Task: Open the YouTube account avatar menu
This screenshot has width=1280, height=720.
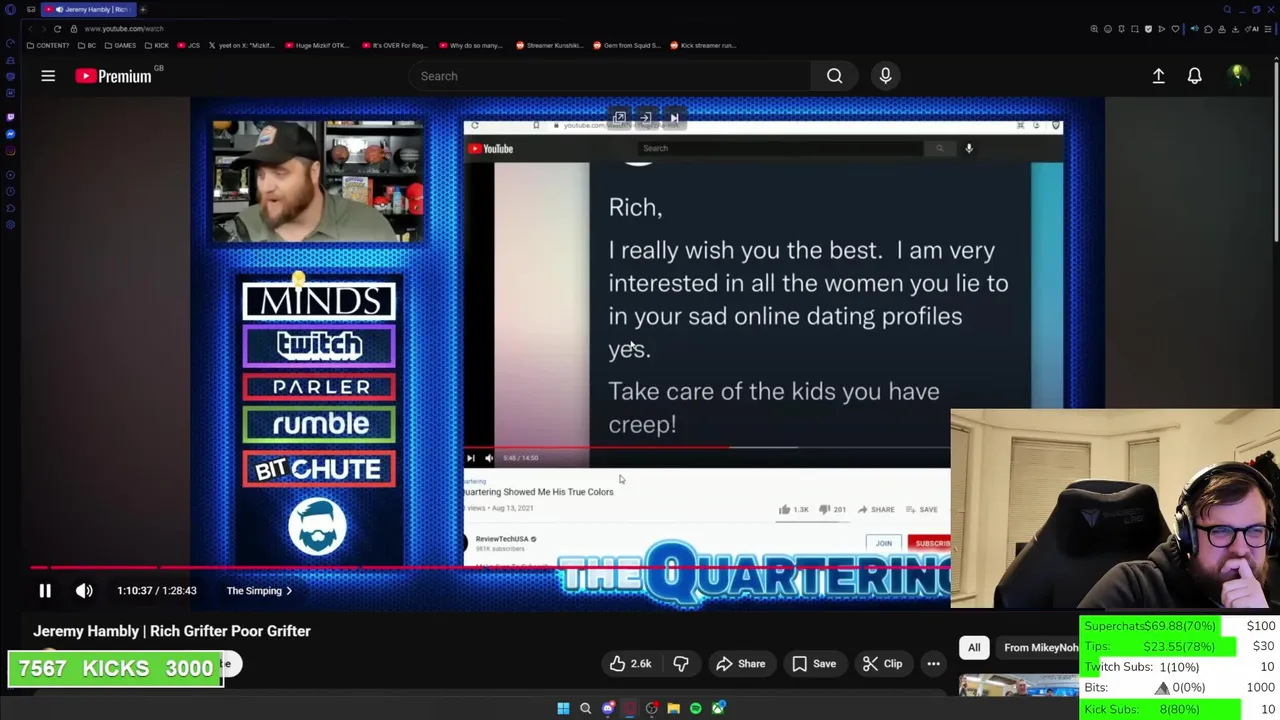Action: (1238, 76)
